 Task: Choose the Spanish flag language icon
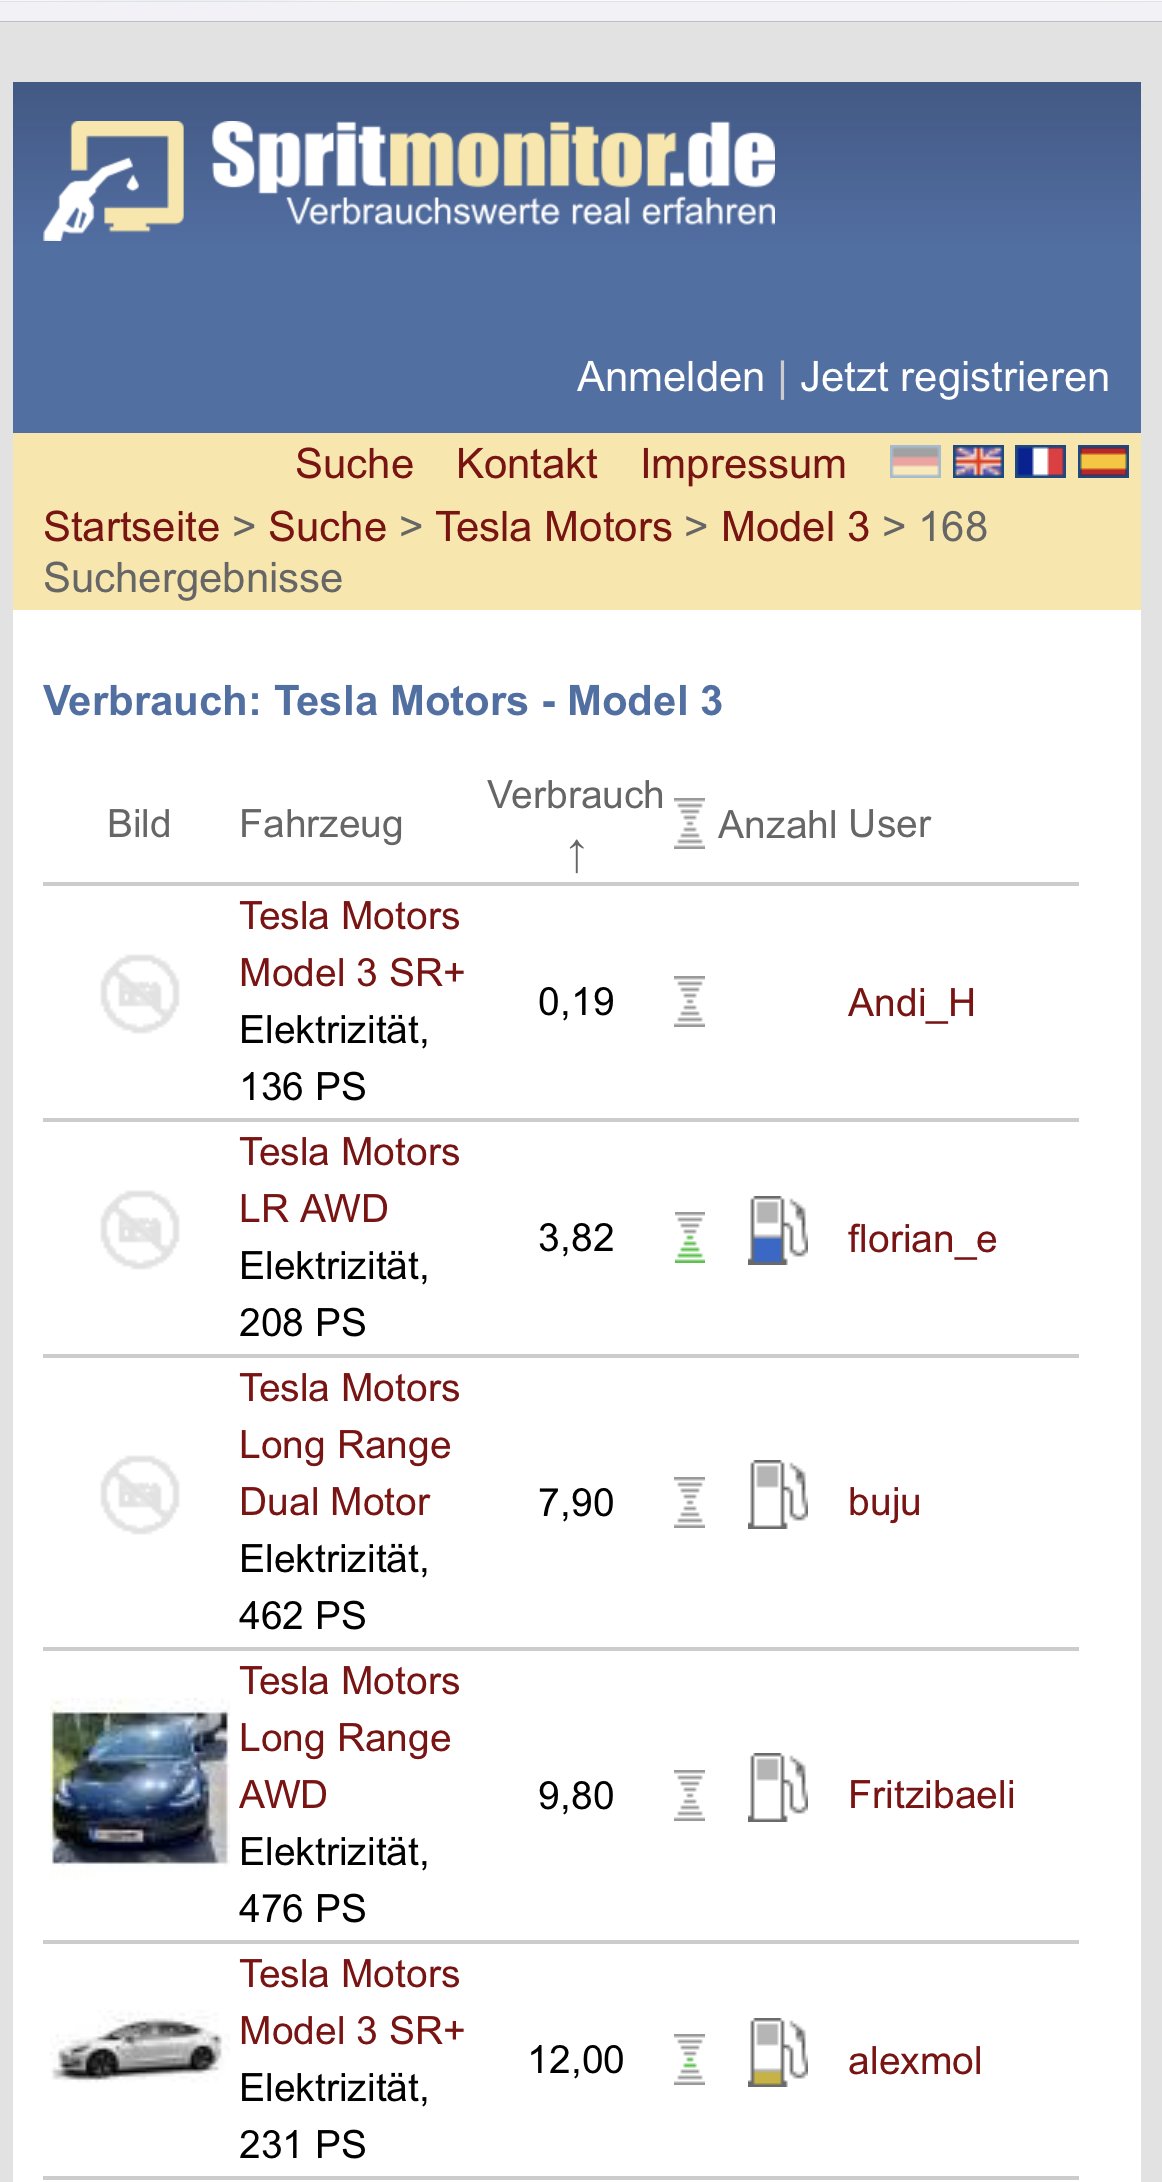click(x=1103, y=462)
